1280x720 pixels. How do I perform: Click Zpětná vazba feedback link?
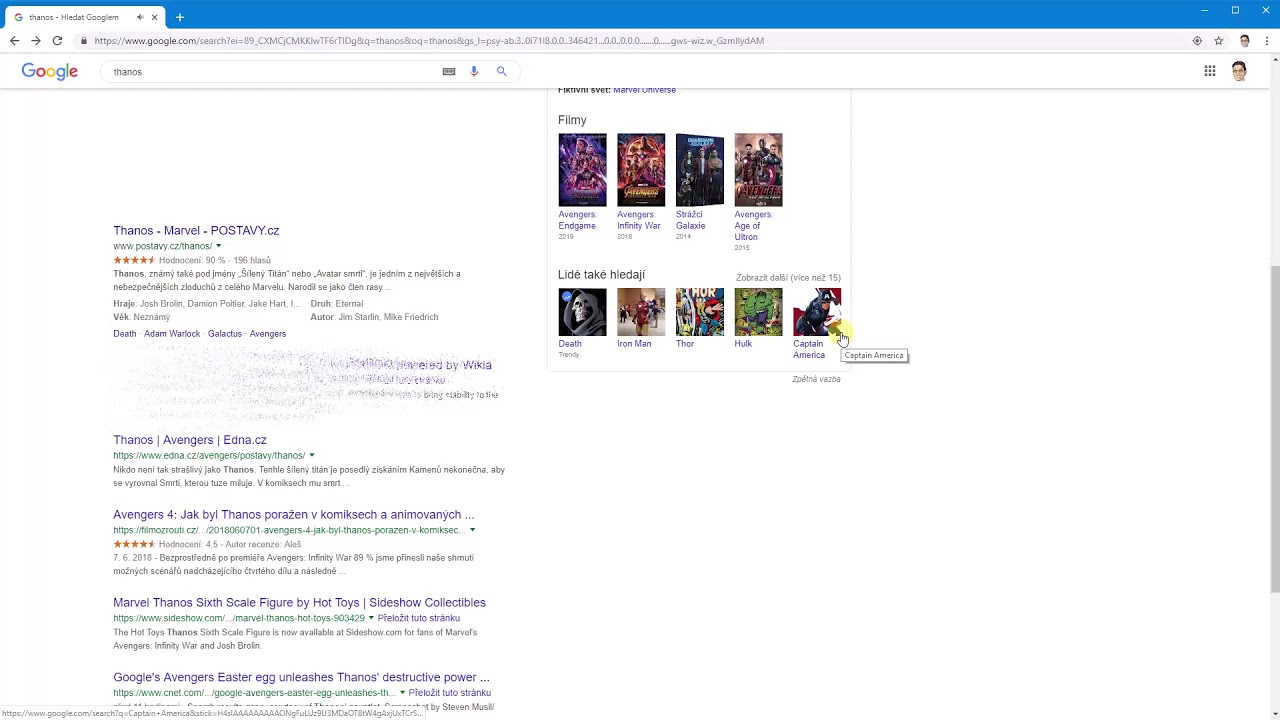[x=816, y=379]
